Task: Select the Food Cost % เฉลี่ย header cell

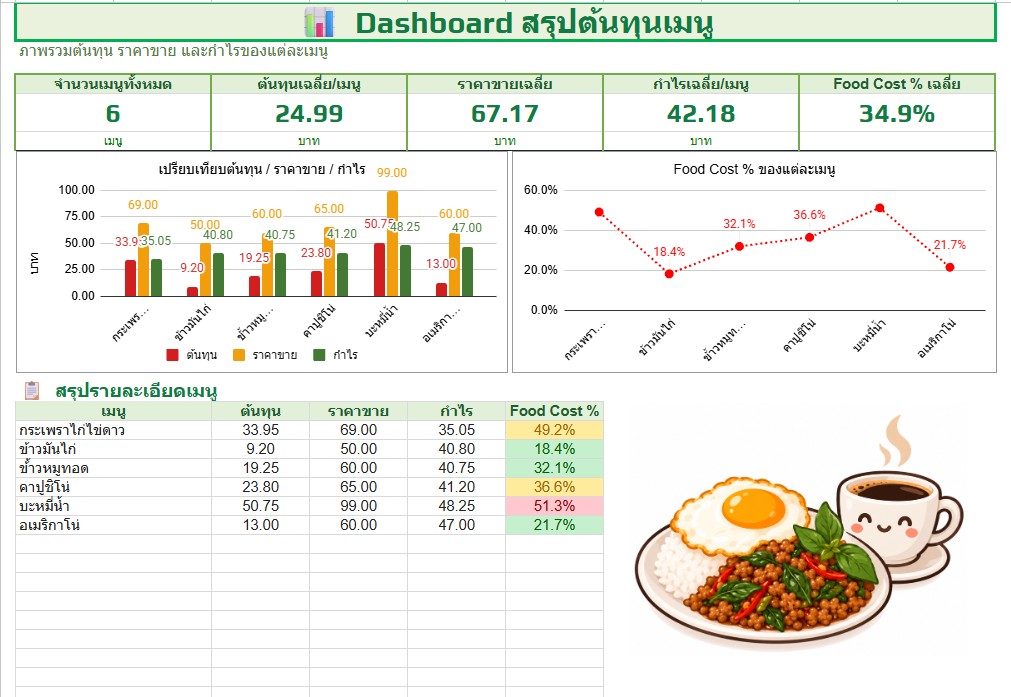Action: 897,84
